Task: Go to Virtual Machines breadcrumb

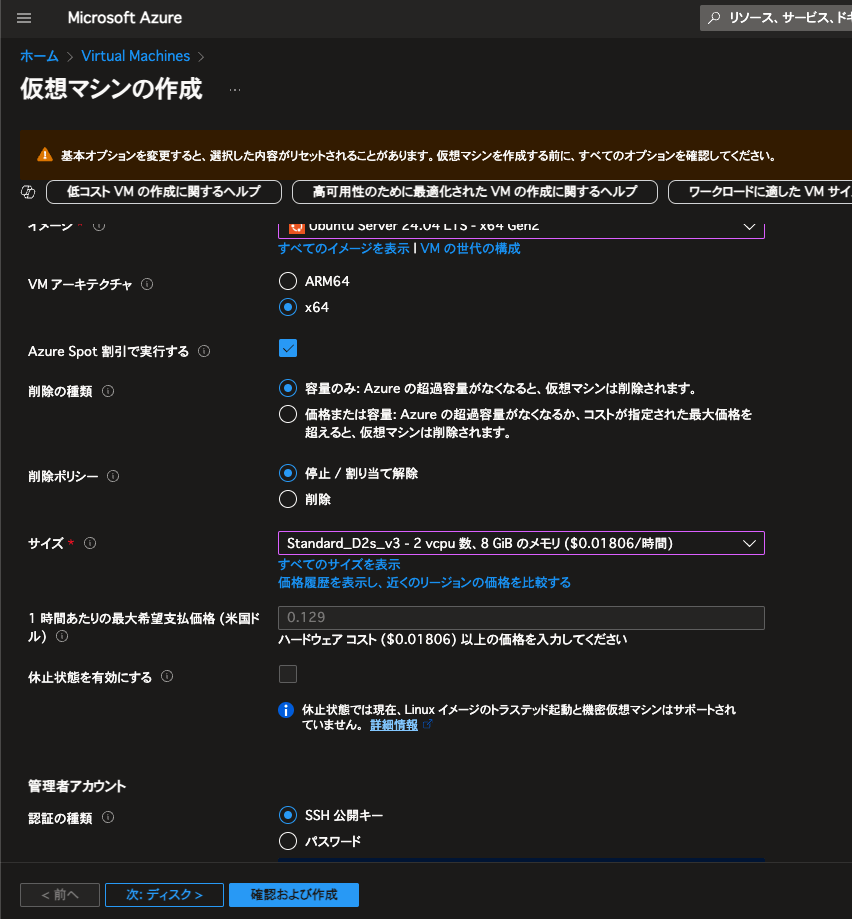Action: tap(136, 56)
